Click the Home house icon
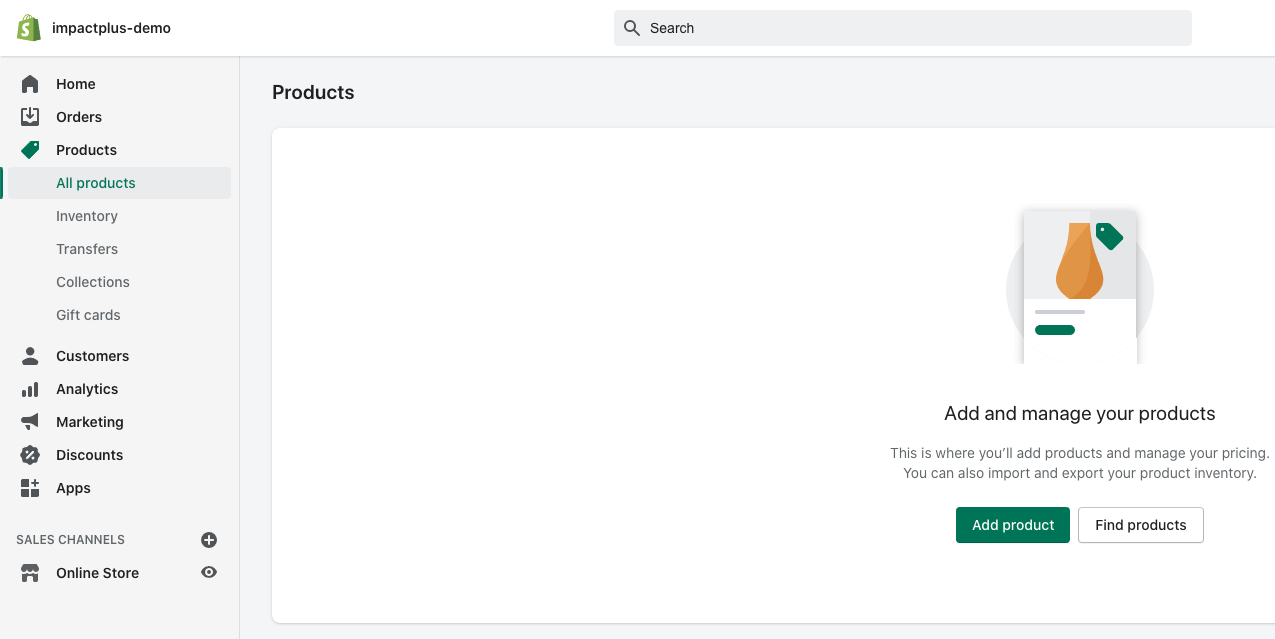 tap(30, 84)
